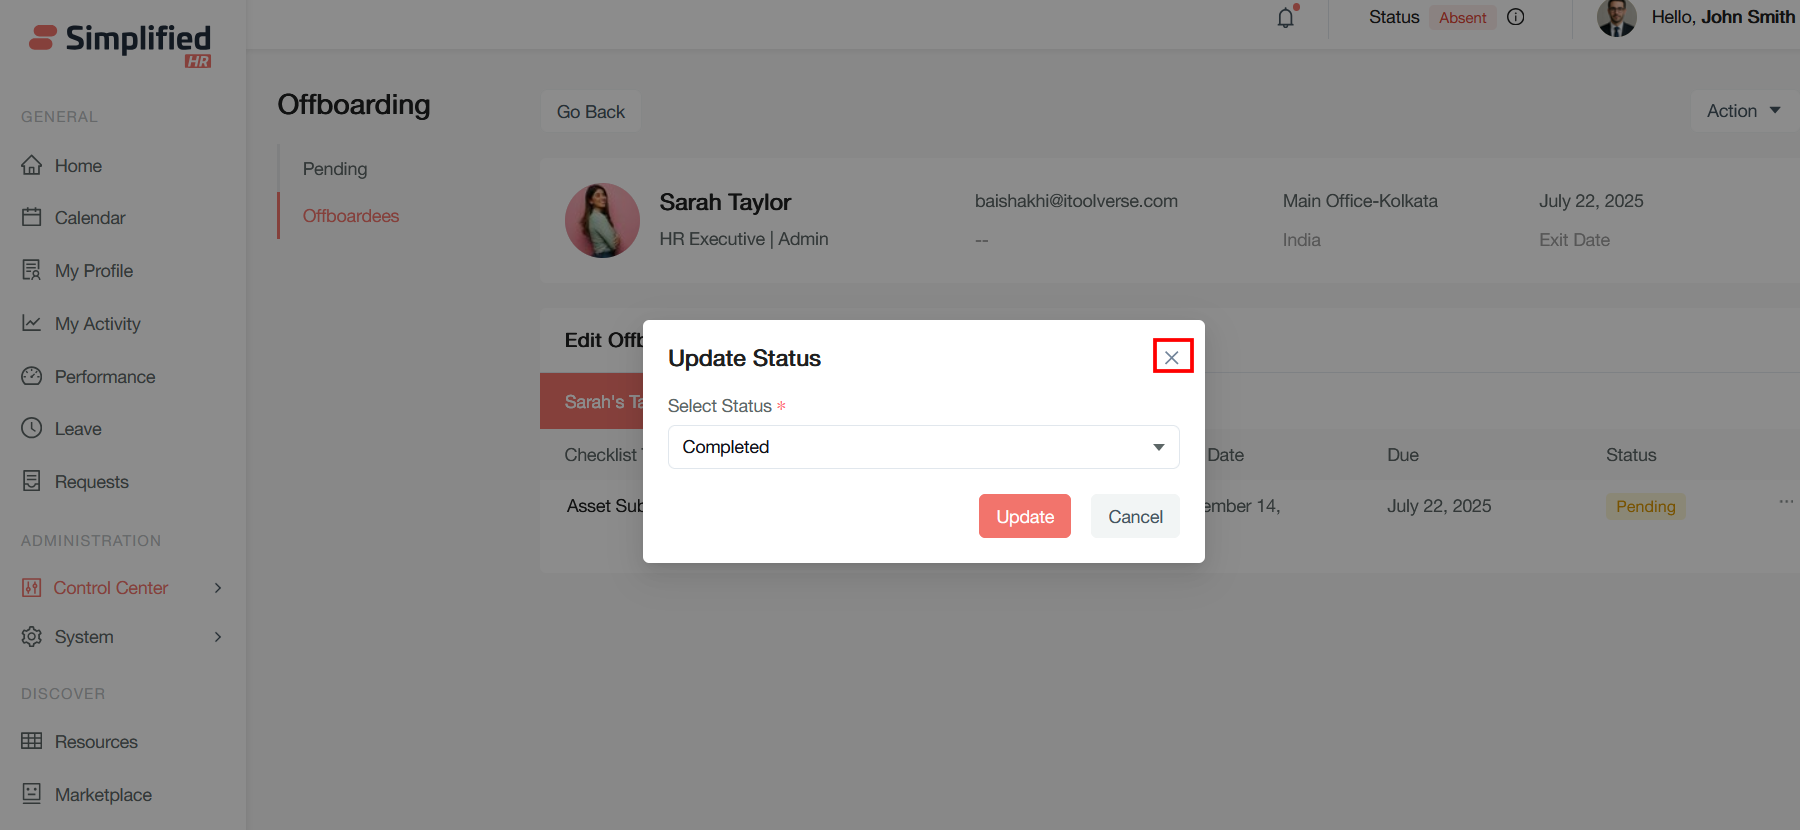Open the Select Status dropdown

click(x=923, y=447)
